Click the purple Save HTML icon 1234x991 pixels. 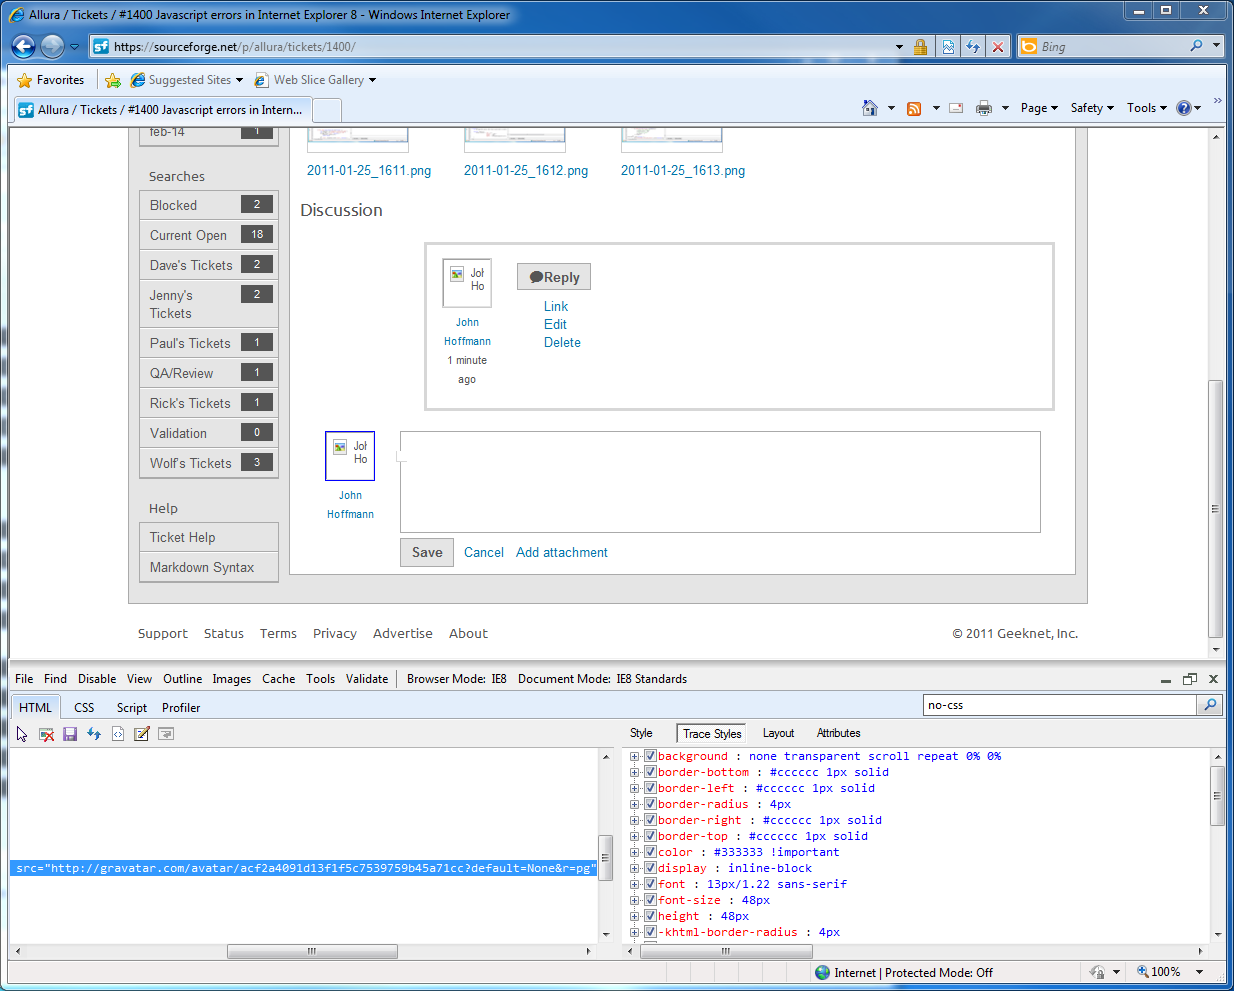pyautogui.click(x=70, y=734)
